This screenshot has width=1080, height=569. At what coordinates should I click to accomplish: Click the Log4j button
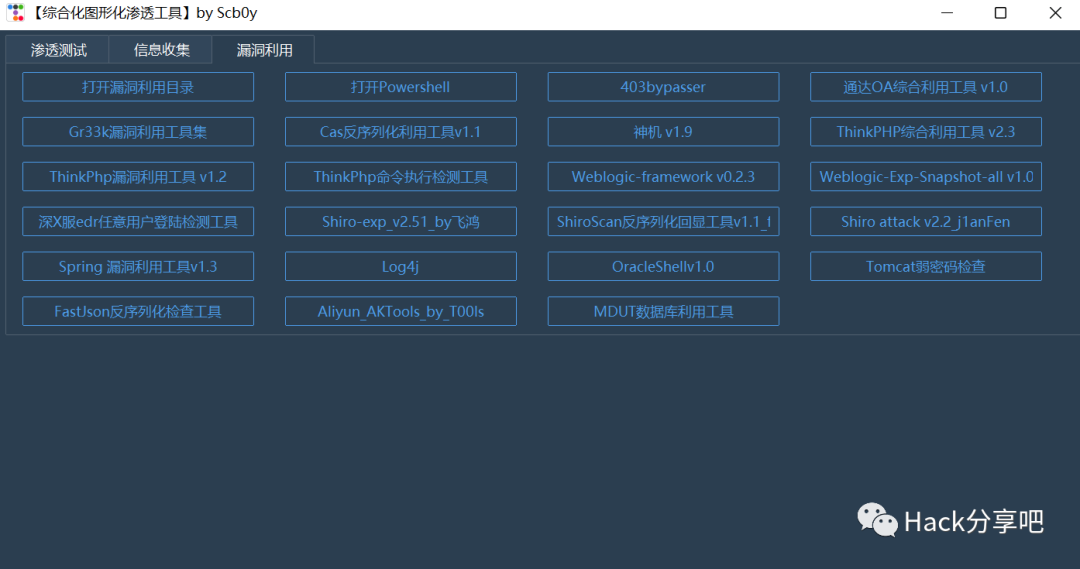(x=401, y=266)
